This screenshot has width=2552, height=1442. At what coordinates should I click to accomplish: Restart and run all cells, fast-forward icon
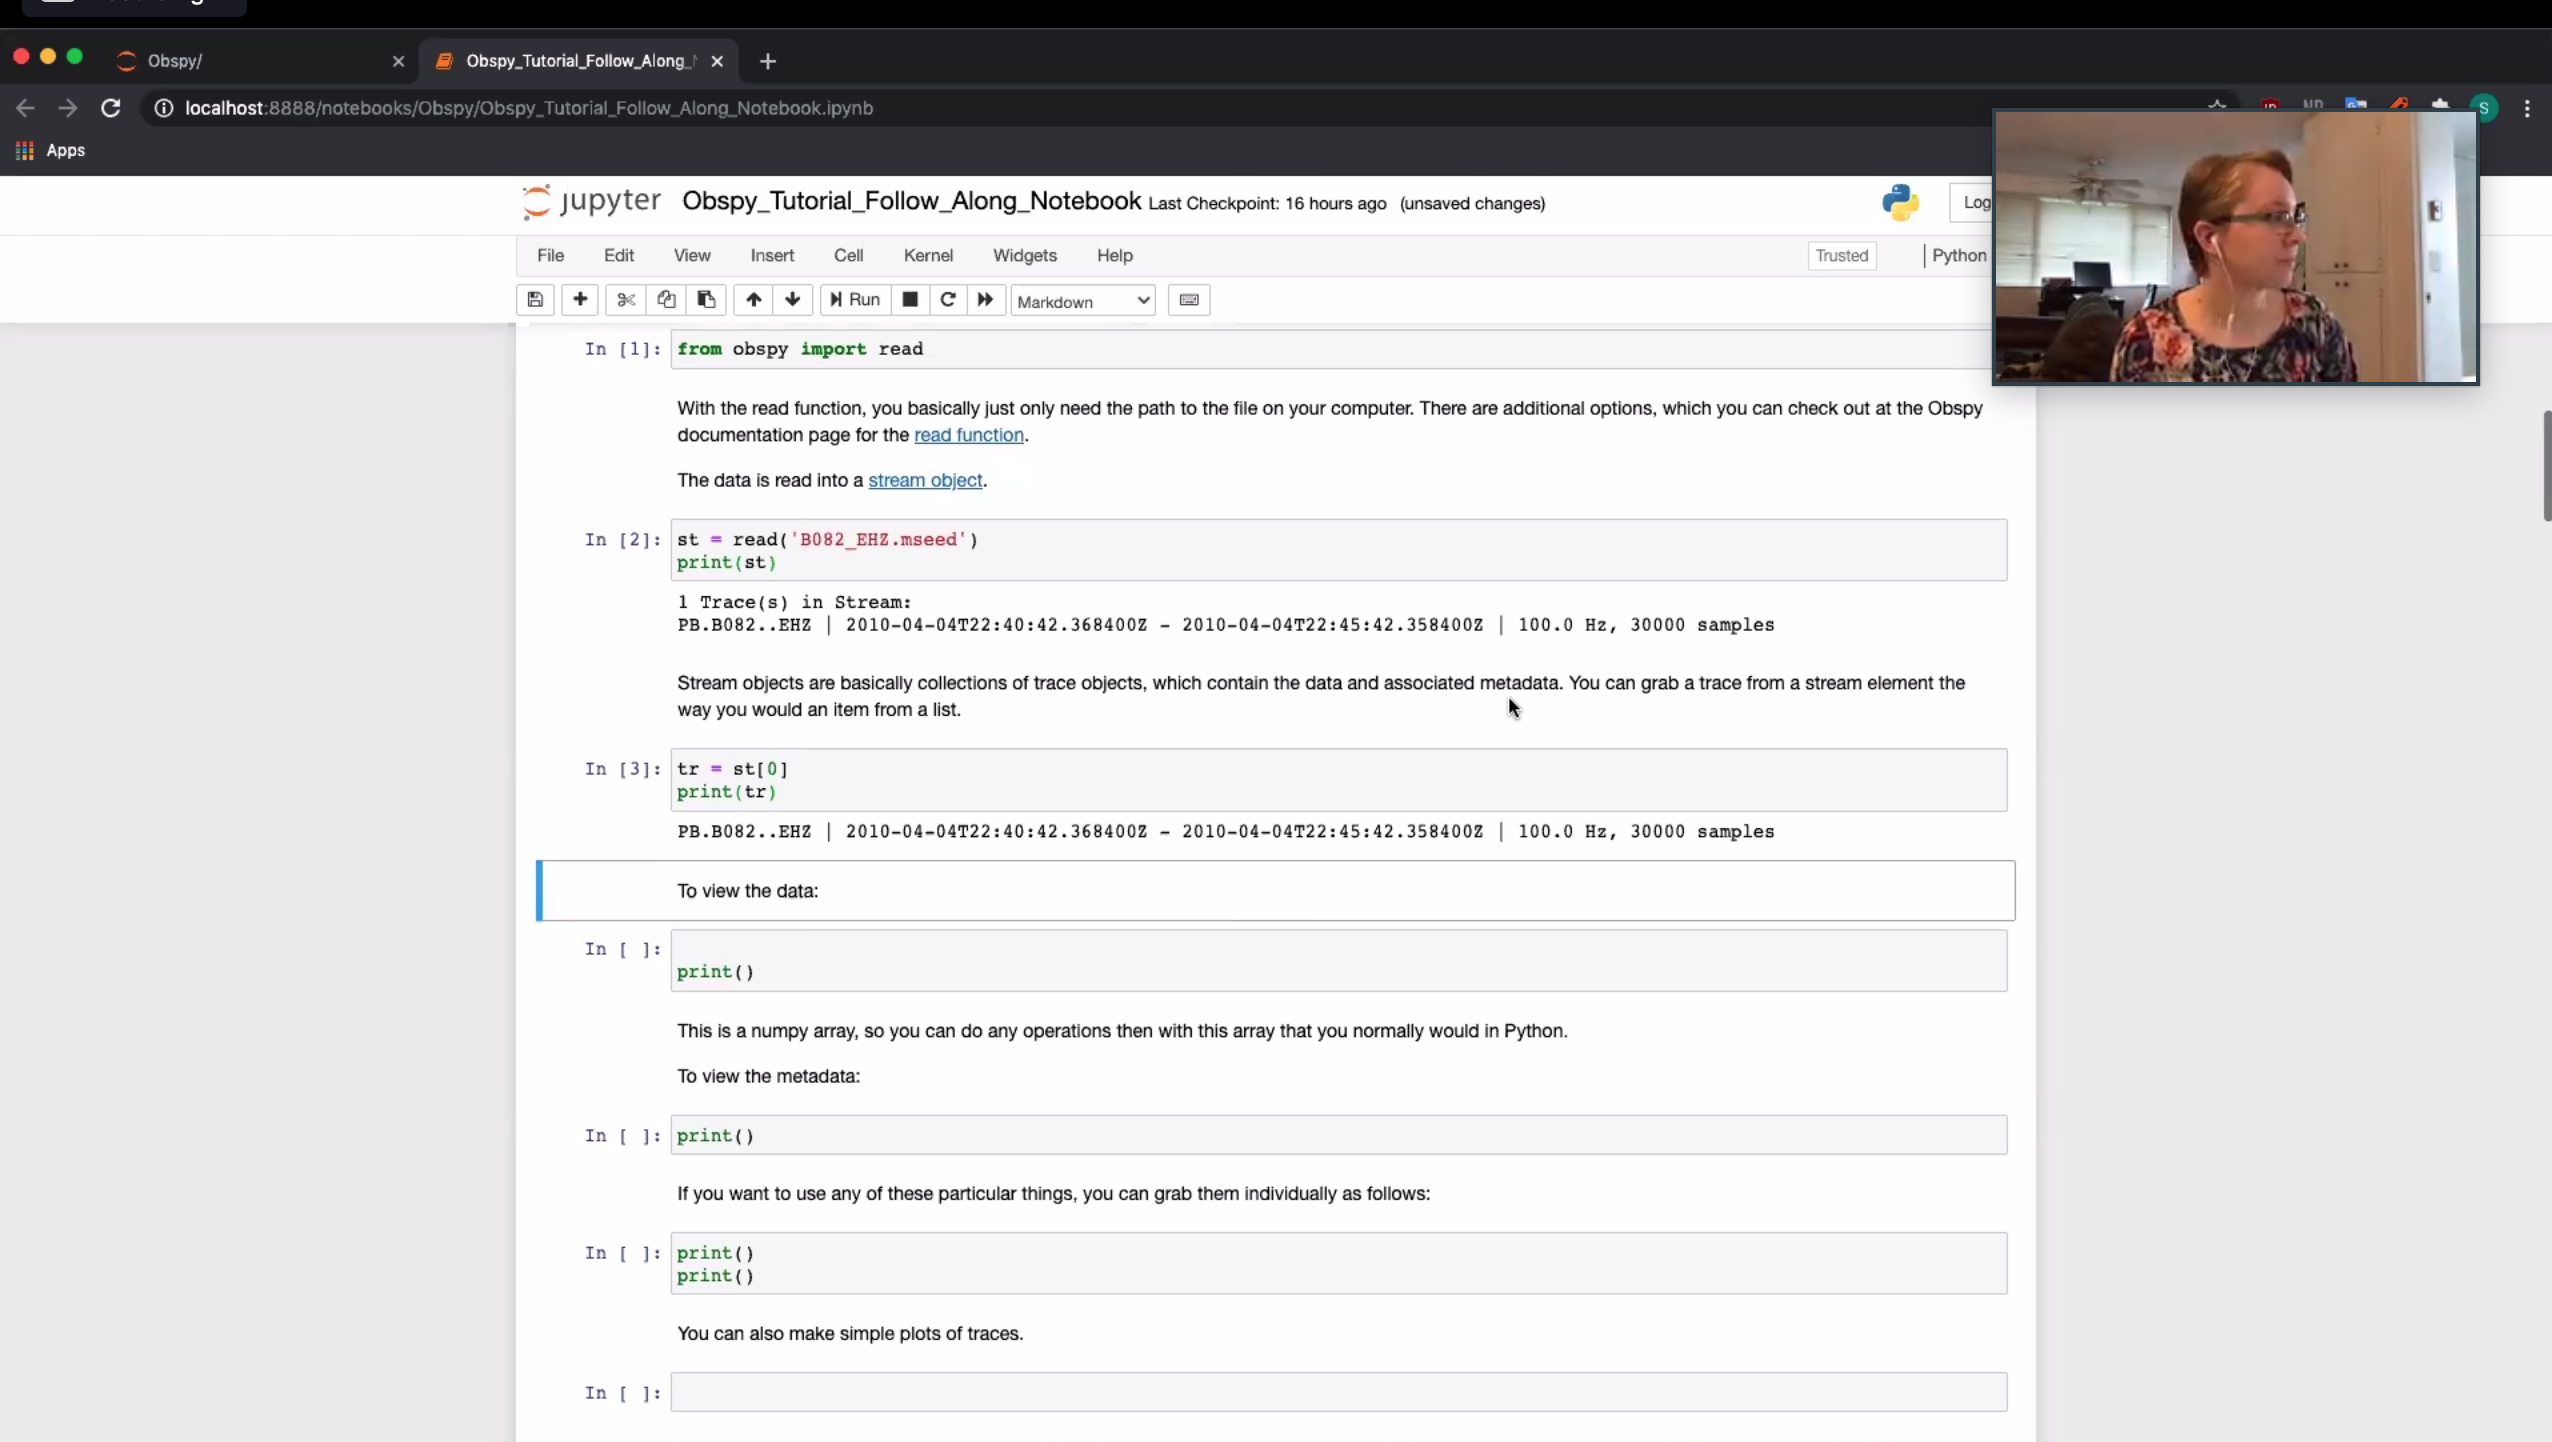pos(986,300)
